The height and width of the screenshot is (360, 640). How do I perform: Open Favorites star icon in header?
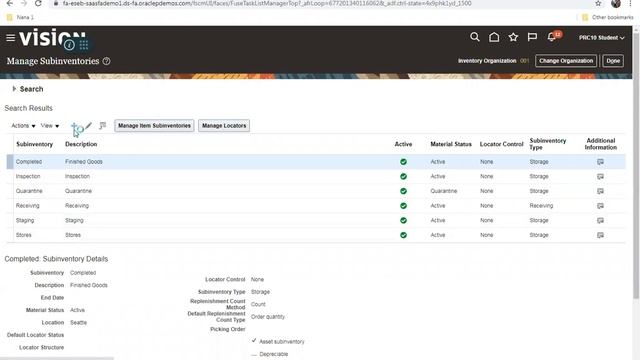pos(513,37)
